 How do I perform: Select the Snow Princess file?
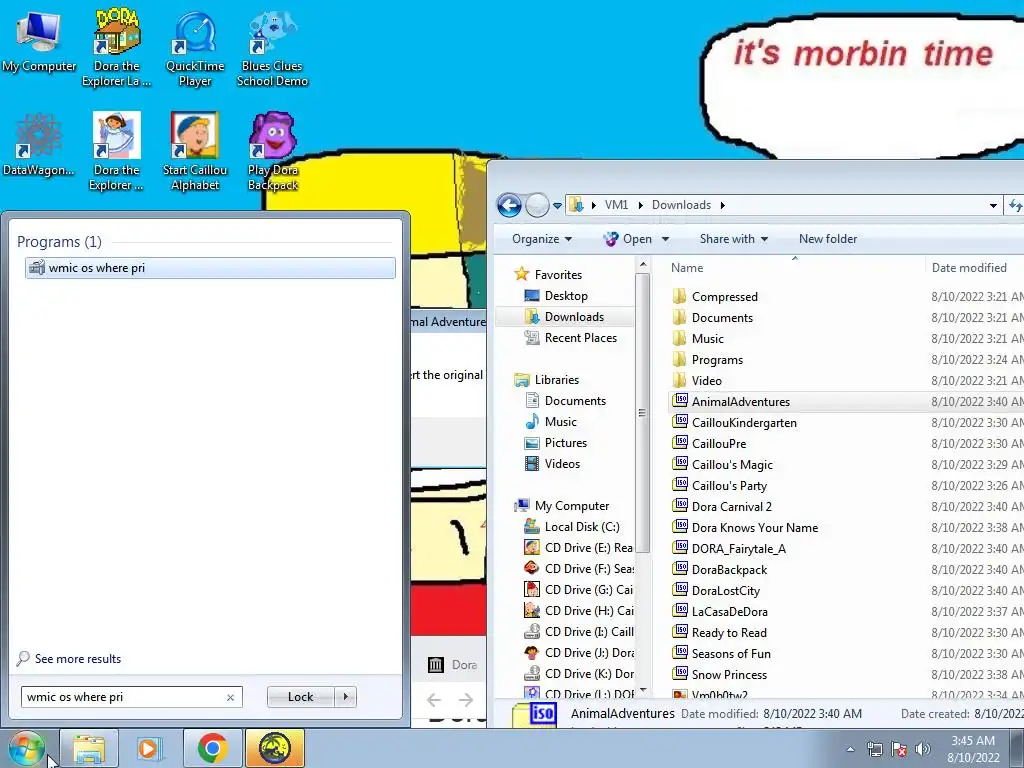click(720, 675)
